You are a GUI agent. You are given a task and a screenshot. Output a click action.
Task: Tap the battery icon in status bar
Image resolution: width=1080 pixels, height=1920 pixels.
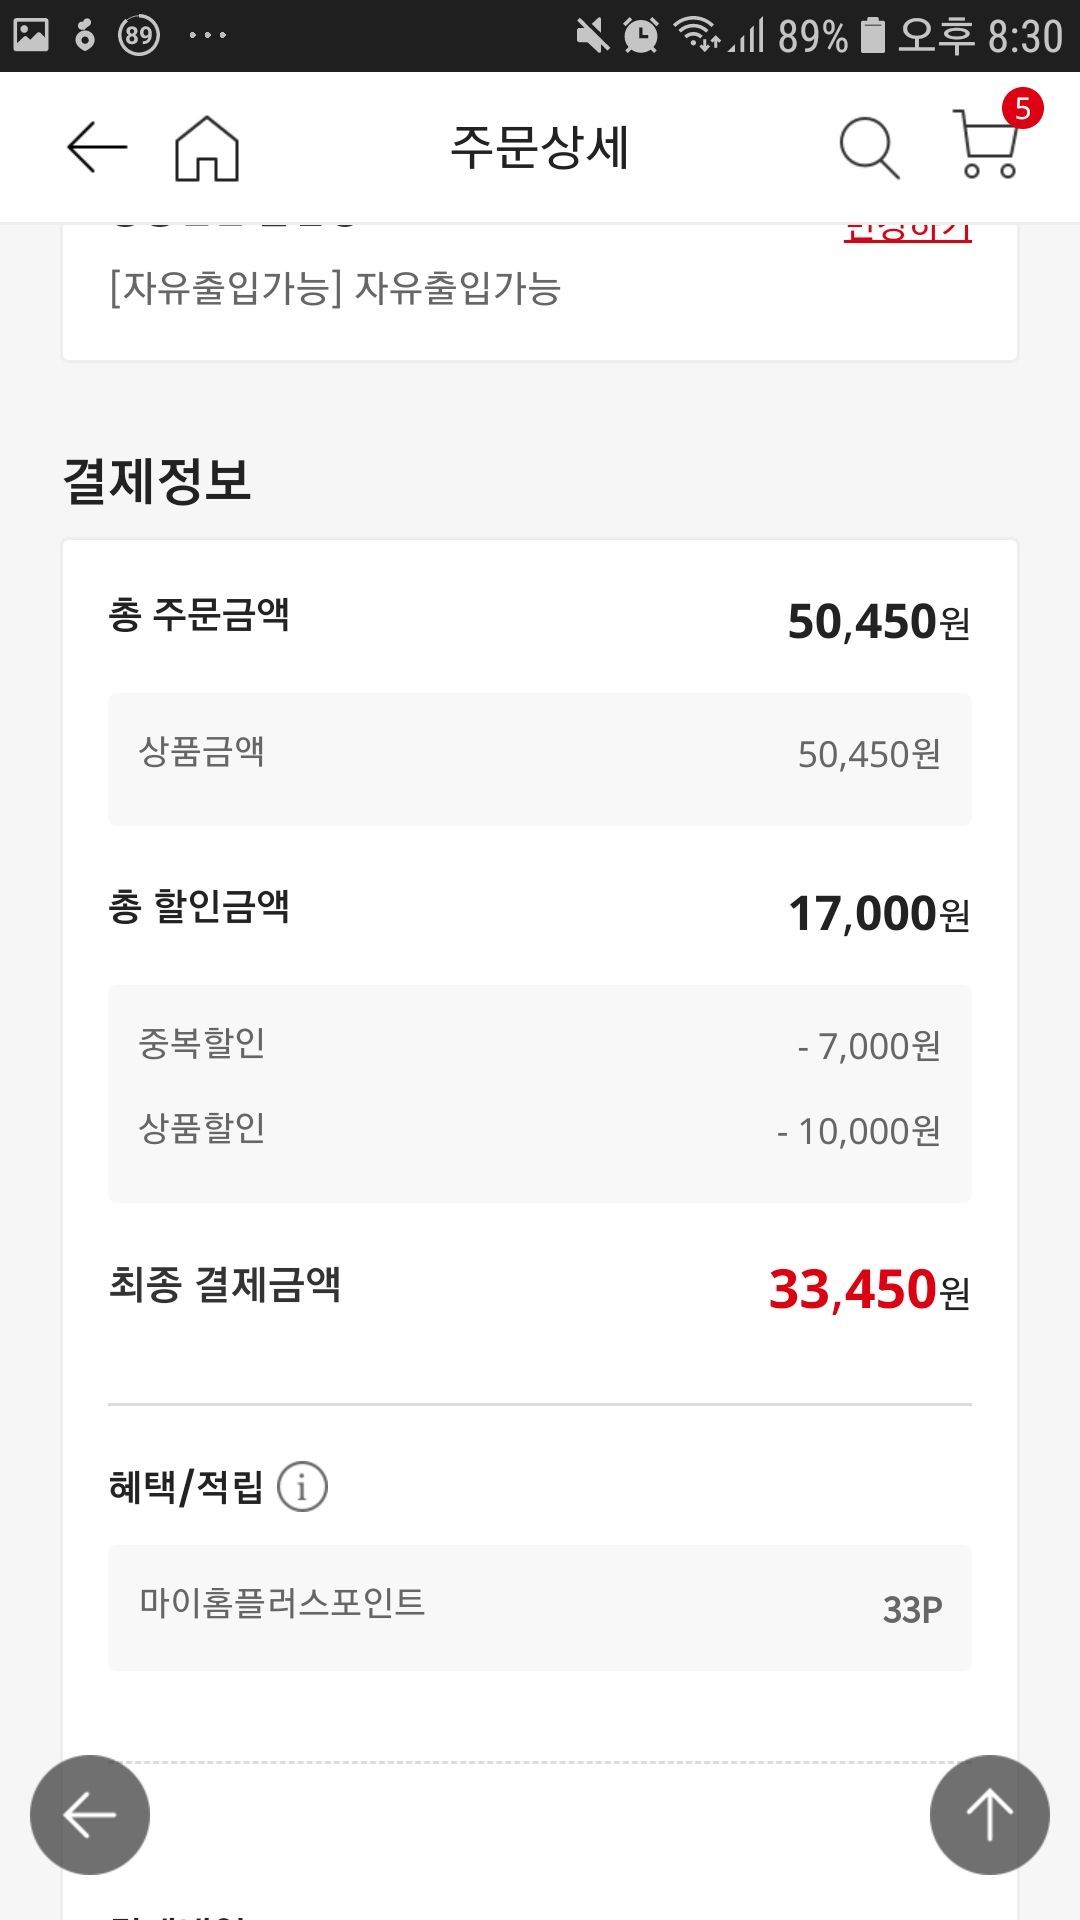click(873, 36)
